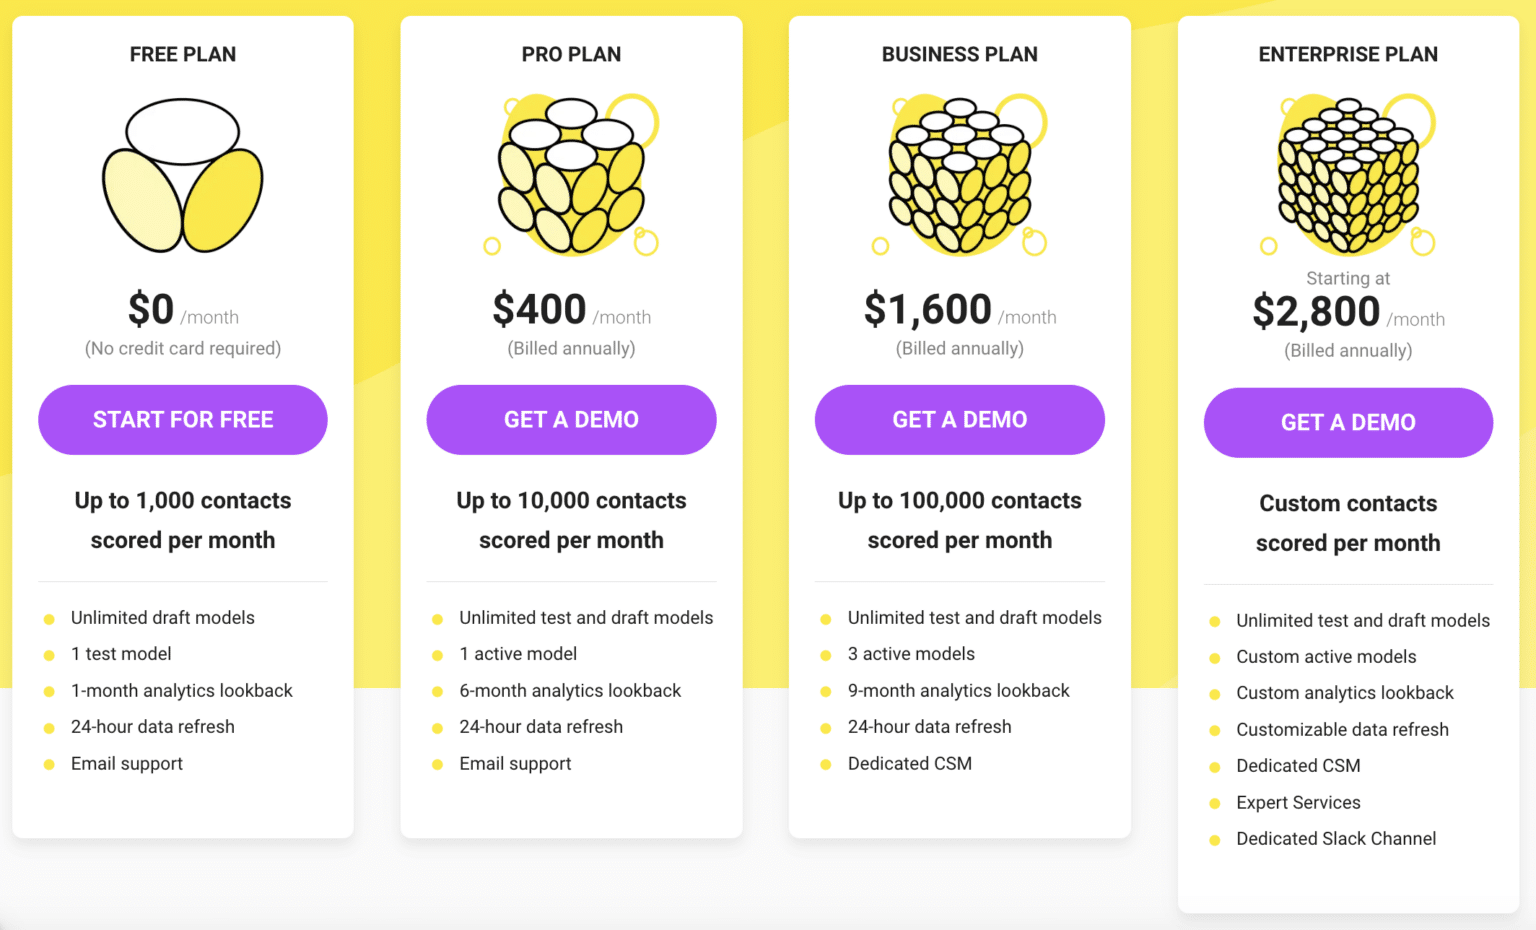Click Custom contacts scored per month text
This screenshot has width=1536, height=930.
(x=1348, y=522)
